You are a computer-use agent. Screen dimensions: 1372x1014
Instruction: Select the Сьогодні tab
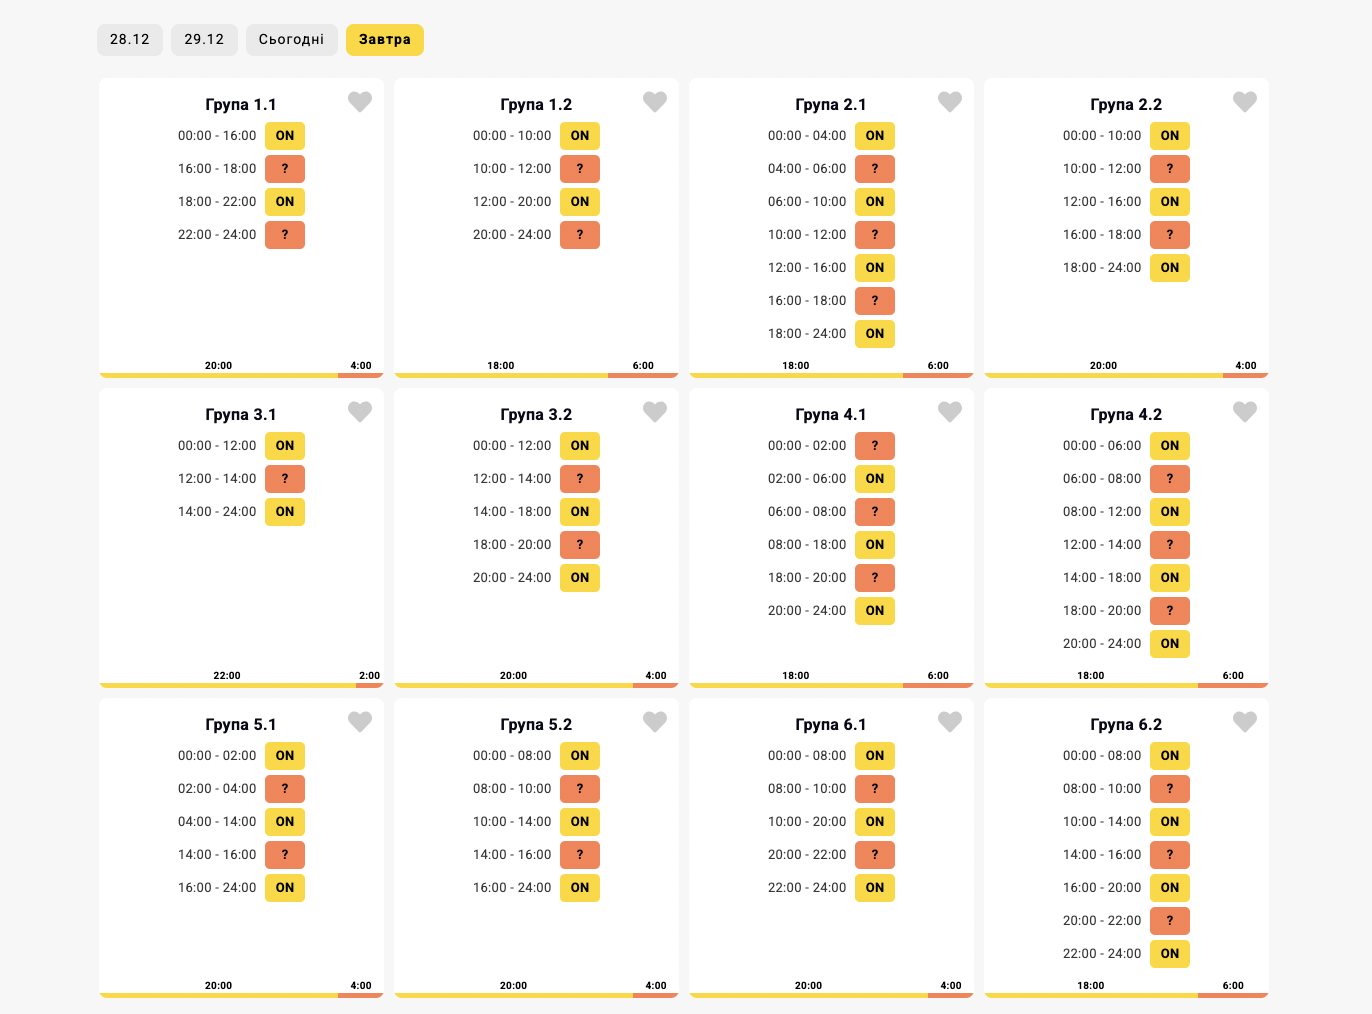point(291,40)
